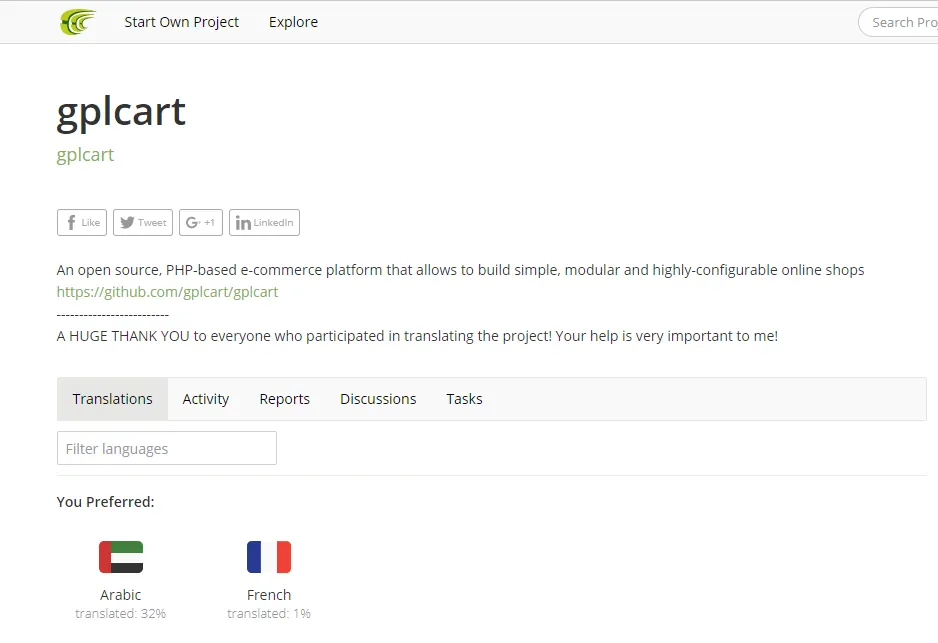The image size is (938, 643).
Task: Open the Tasks tab
Action: click(464, 399)
